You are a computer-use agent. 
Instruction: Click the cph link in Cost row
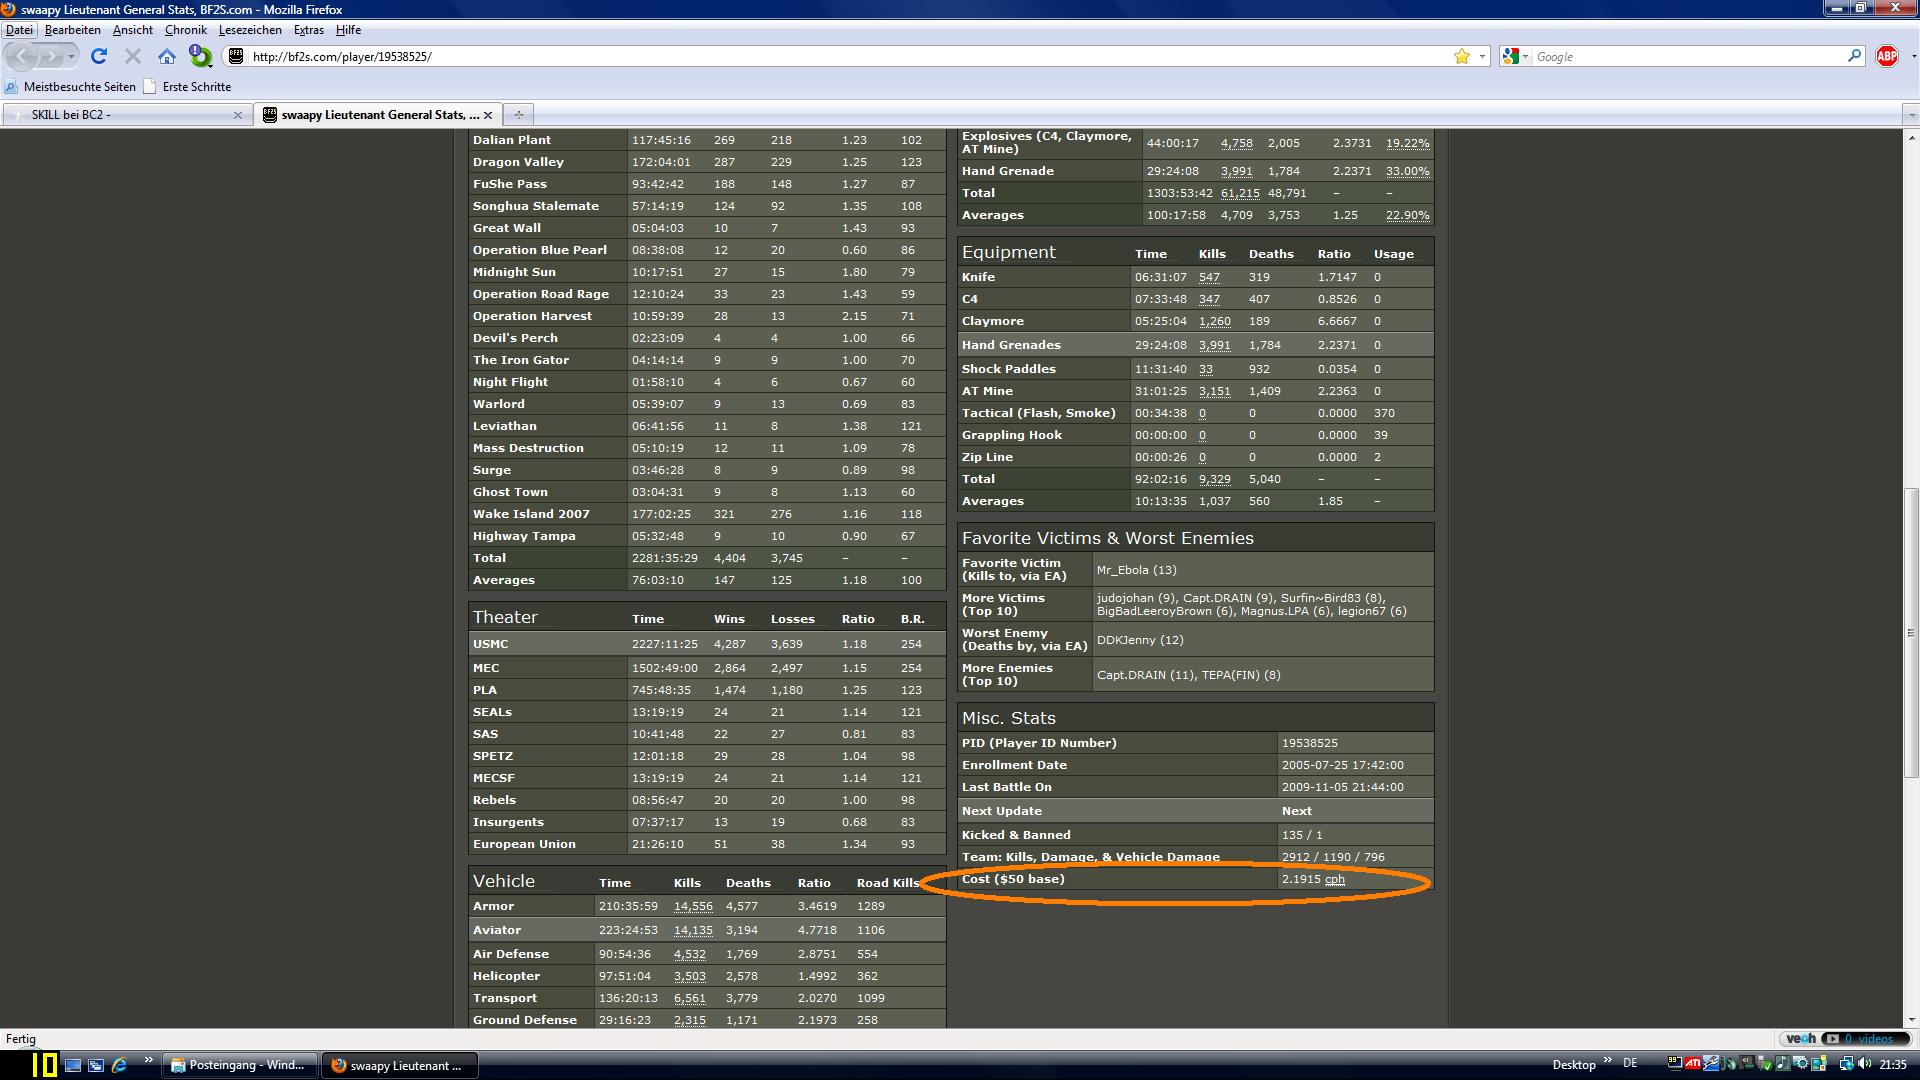click(x=1334, y=879)
